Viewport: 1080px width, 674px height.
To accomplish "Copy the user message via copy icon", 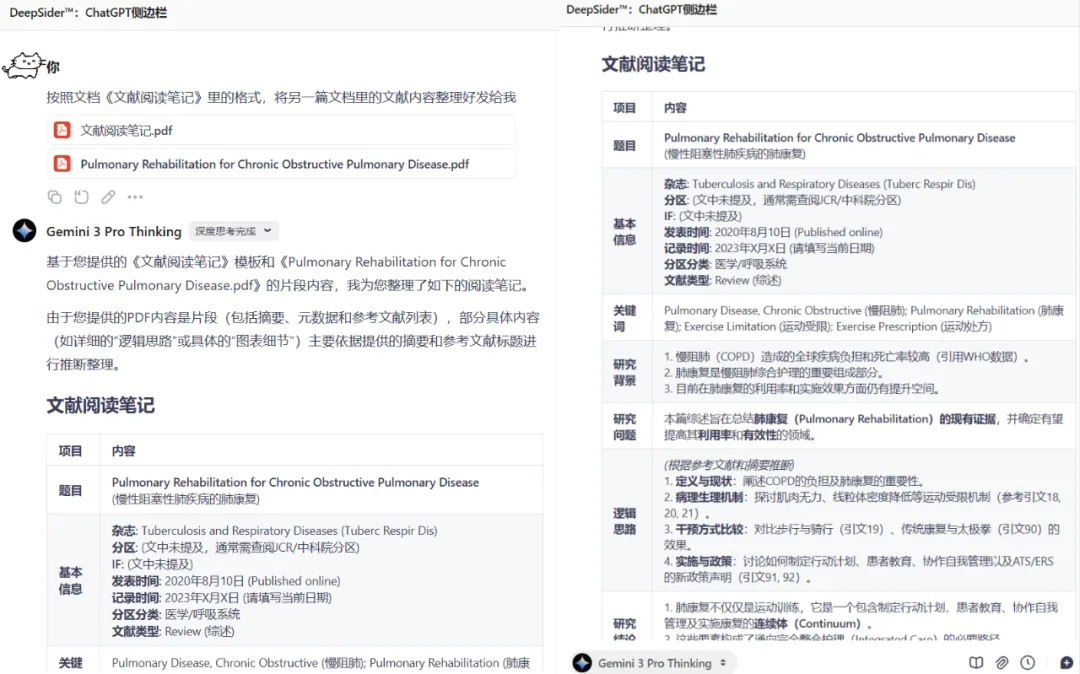I will 55,197.
